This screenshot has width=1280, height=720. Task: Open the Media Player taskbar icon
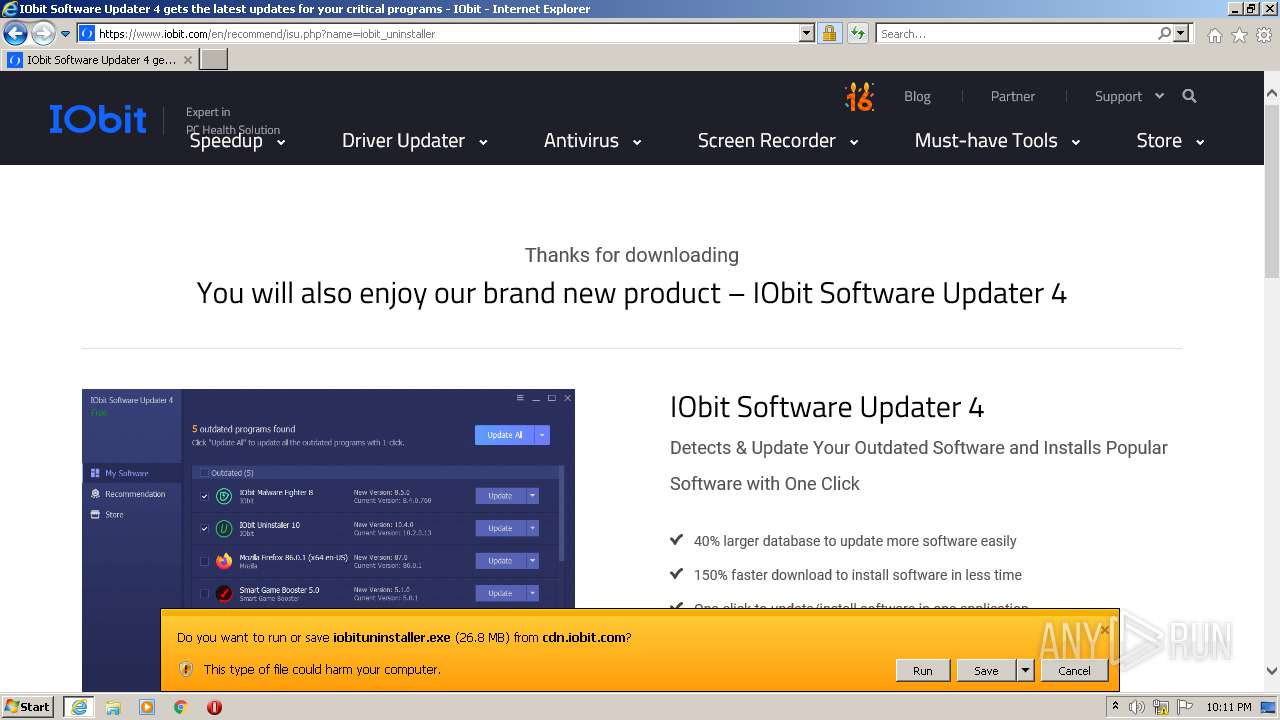pyautogui.click(x=147, y=707)
